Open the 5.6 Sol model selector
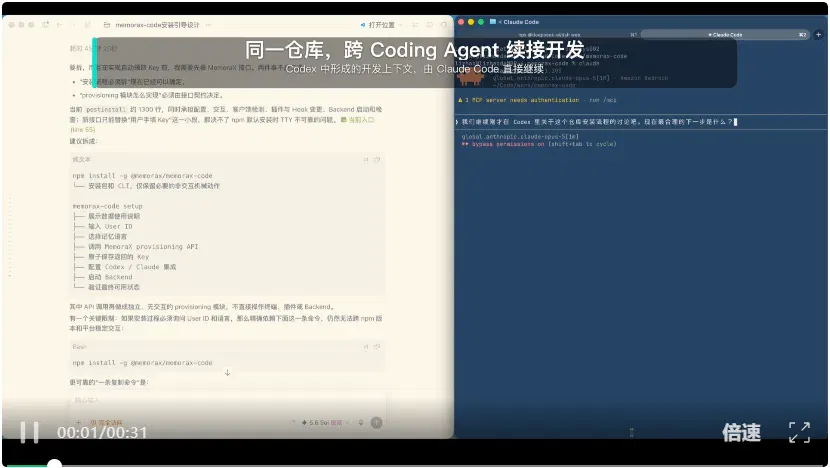 pos(324,422)
